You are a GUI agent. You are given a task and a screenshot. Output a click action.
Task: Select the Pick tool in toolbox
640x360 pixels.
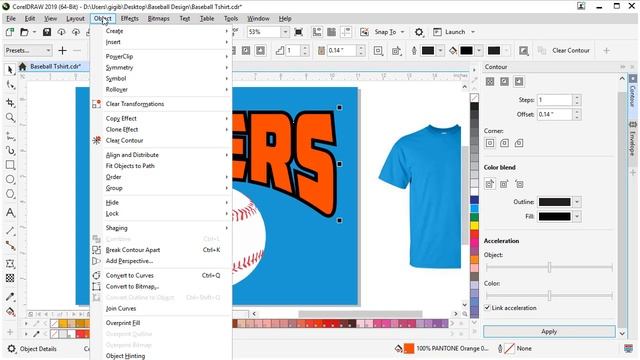click(10, 70)
